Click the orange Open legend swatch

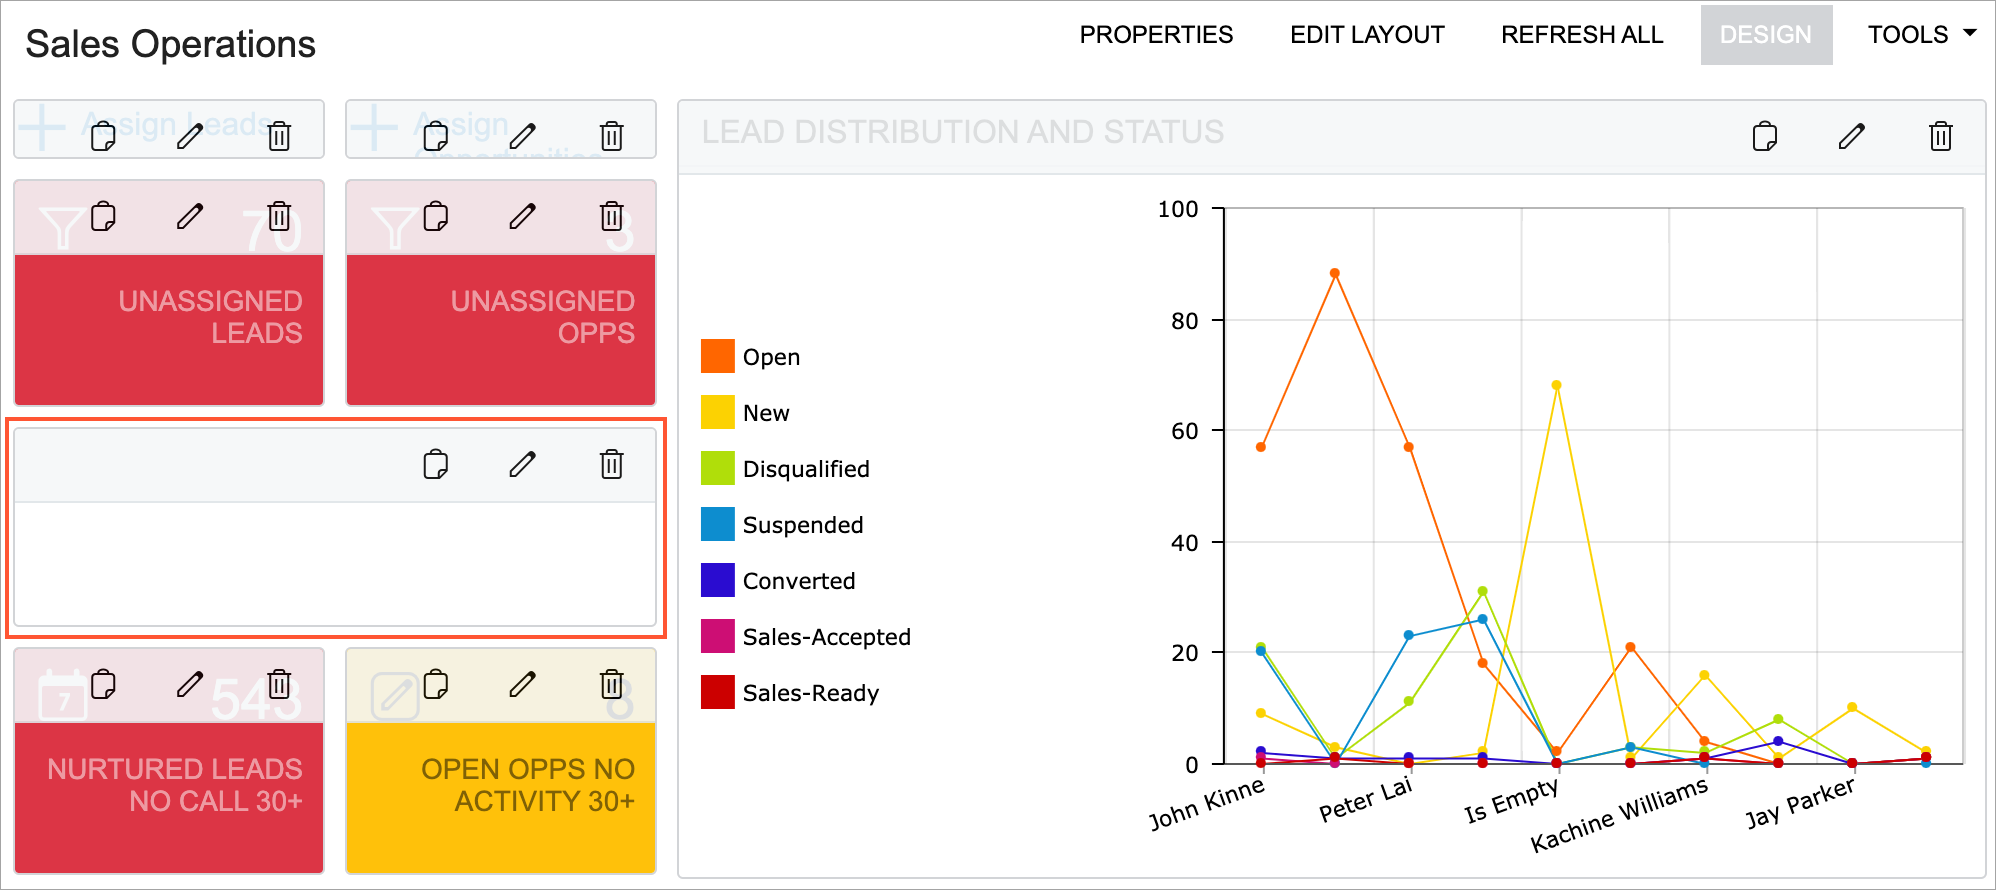[717, 356]
